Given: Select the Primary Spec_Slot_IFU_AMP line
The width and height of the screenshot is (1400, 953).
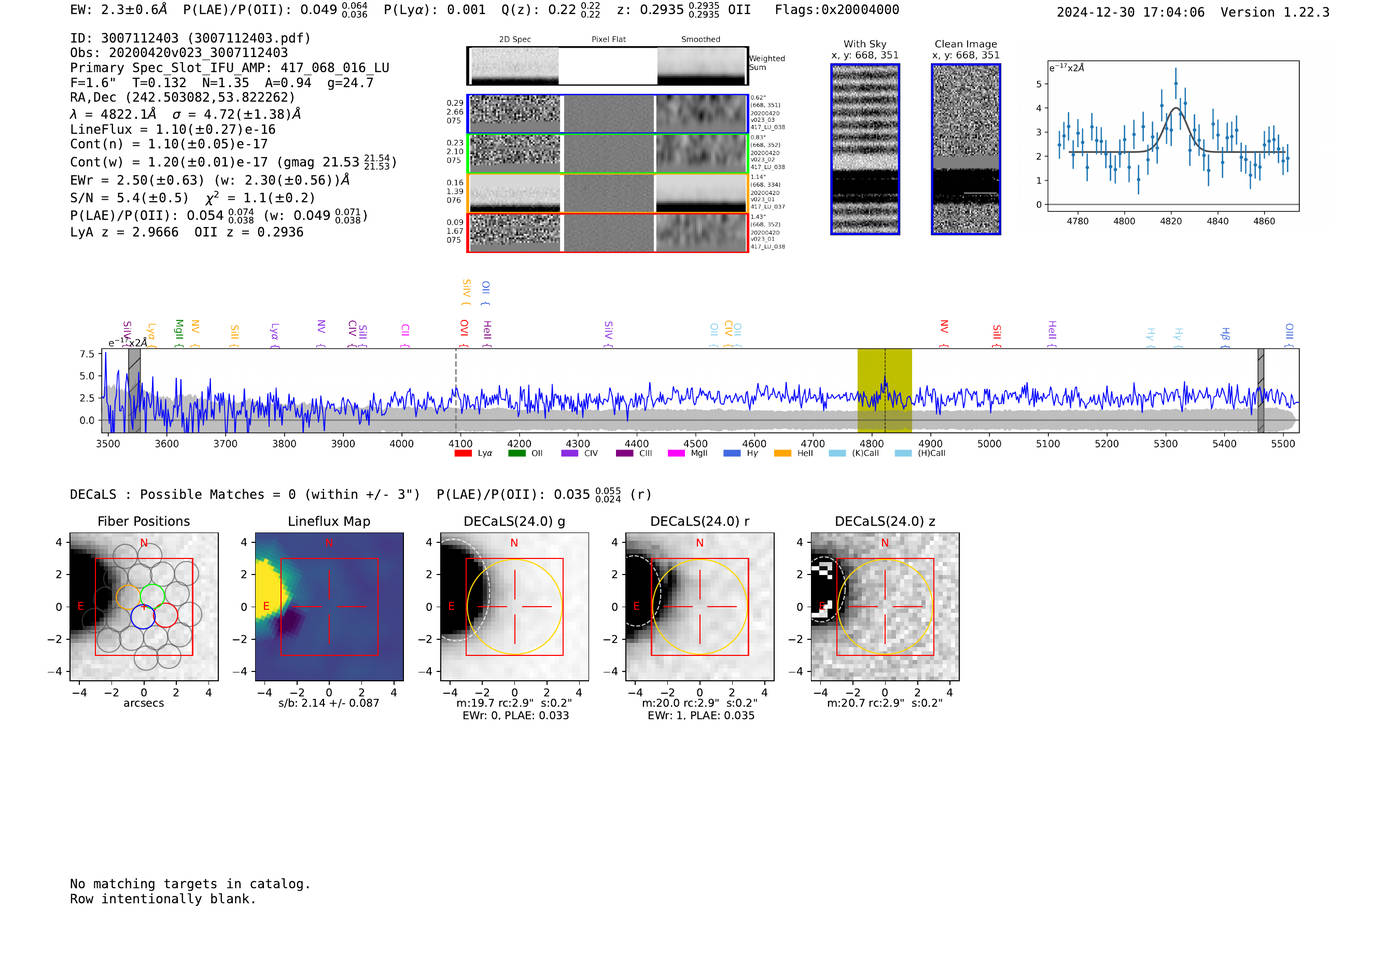Looking at the screenshot, I should [230, 68].
